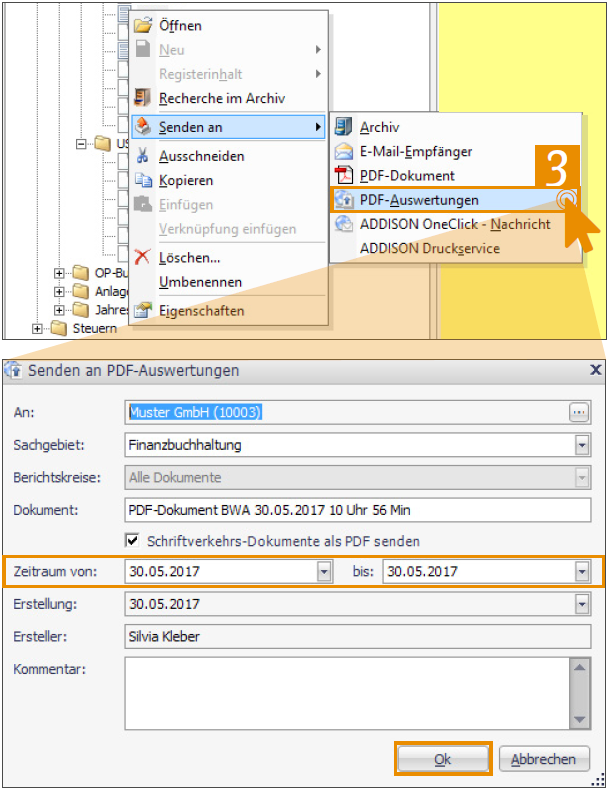Open the Zeitraum von date dropdown
This screenshot has width=609, height=791.
tap(324, 572)
